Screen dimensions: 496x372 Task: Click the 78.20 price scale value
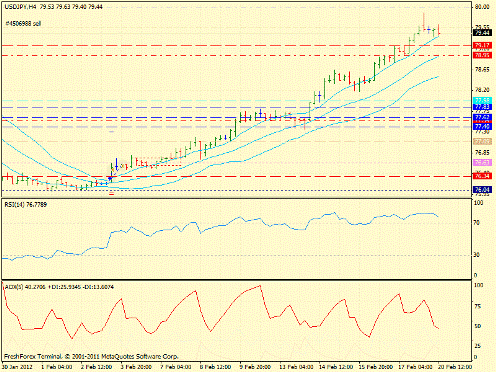pyautogui.click(x=482, y=90)
